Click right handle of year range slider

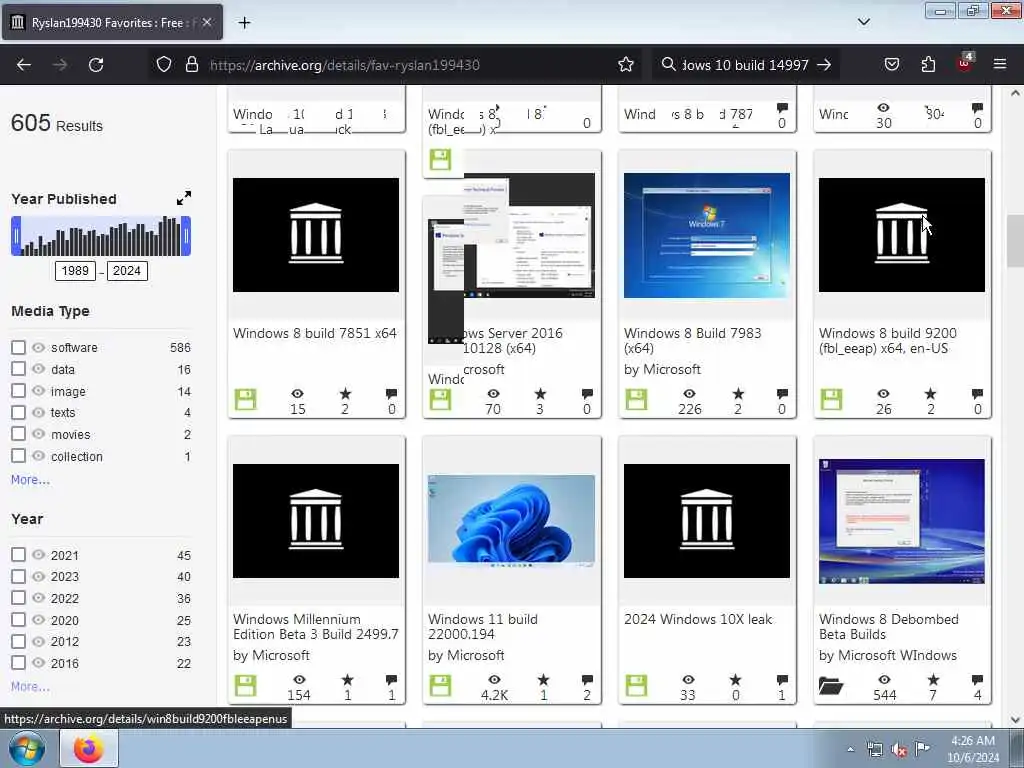186,236
